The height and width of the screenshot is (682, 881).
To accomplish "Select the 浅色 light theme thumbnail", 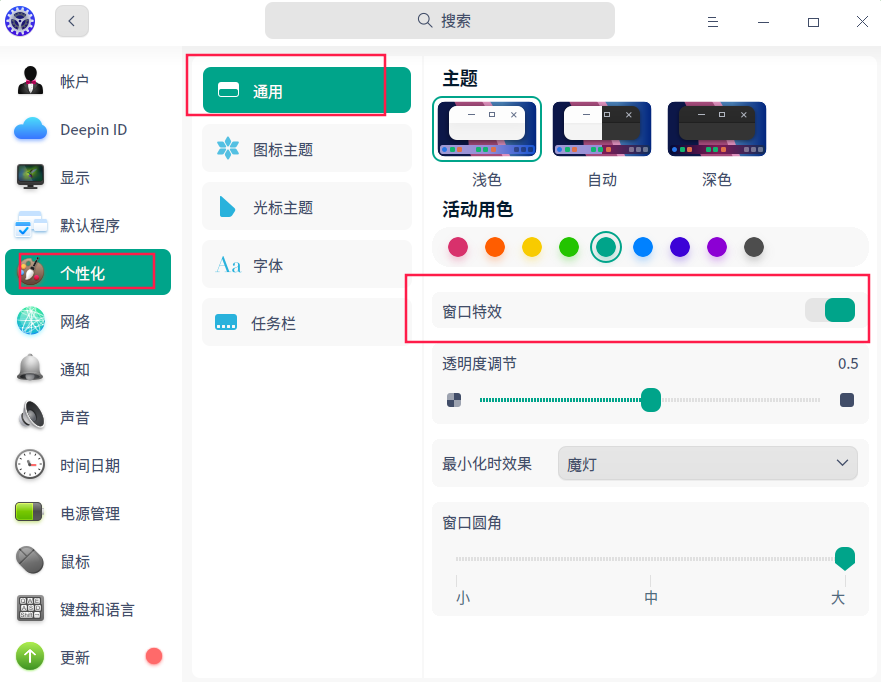I will coord(487,129).
